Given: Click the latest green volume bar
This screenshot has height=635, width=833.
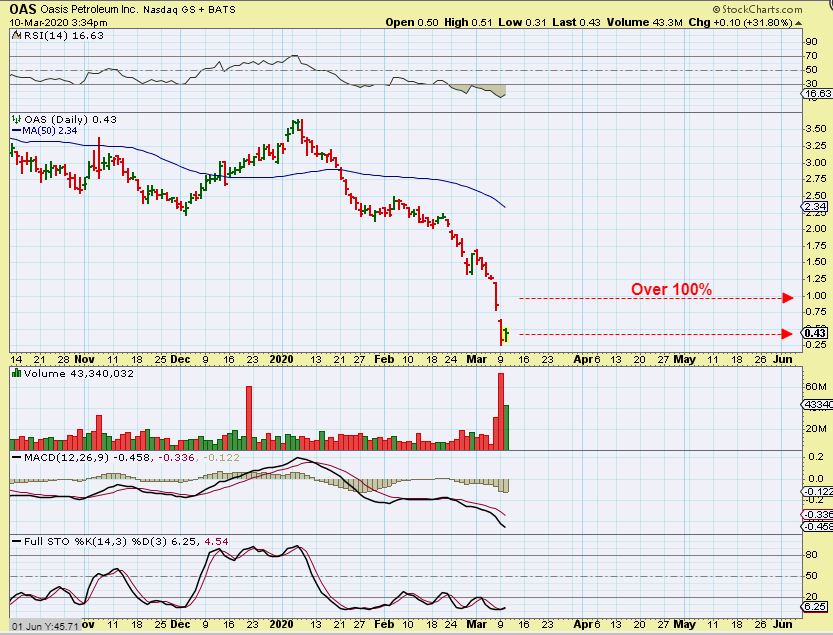Looking at the screenshot, I should 506,428.
